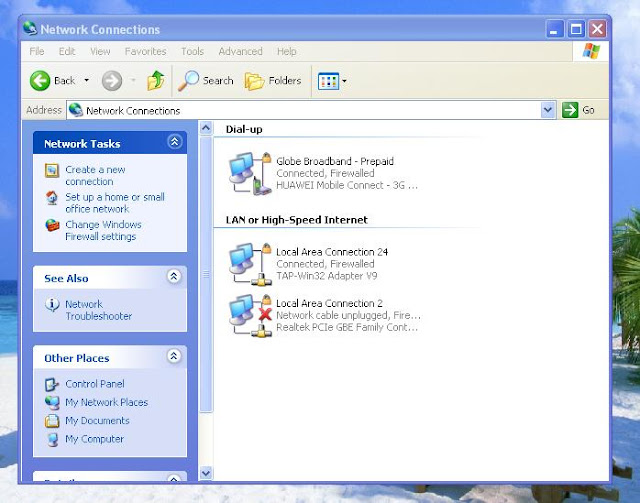Maximize the Network Connections window
This screenshot has height=503, width=640.
576,29
